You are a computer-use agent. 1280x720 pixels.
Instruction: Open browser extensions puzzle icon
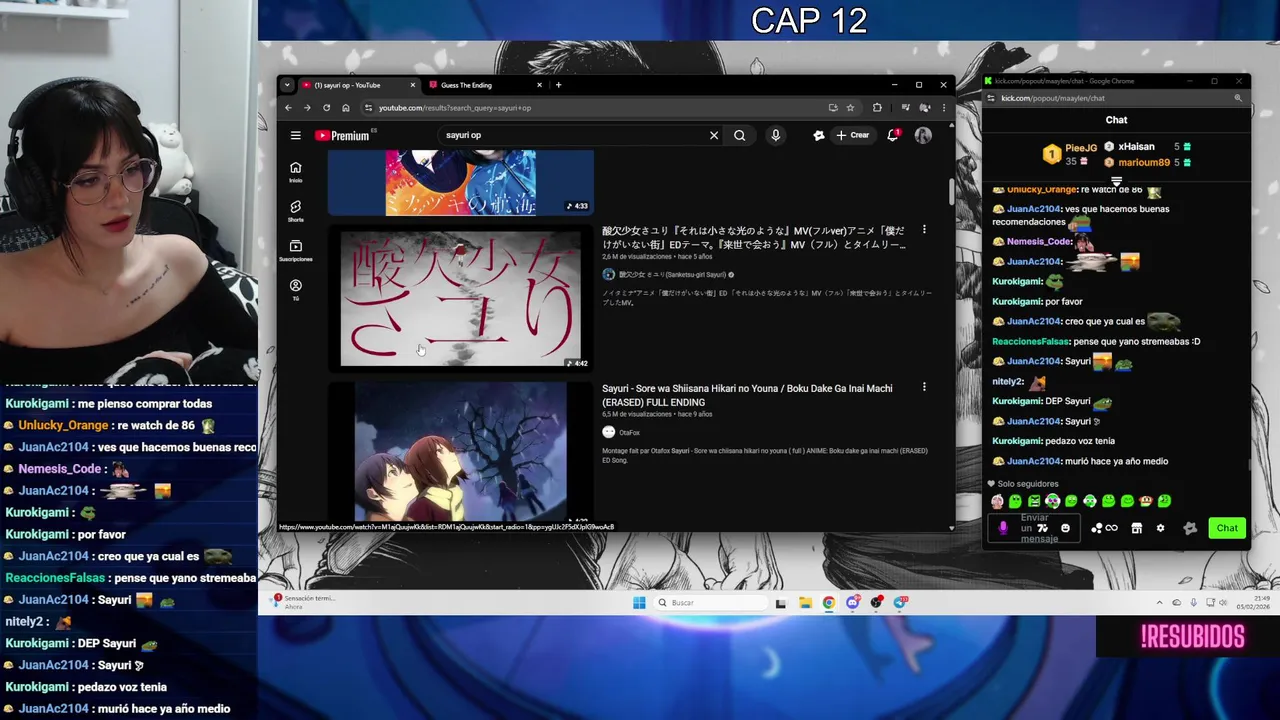click(x=877, y=108)
